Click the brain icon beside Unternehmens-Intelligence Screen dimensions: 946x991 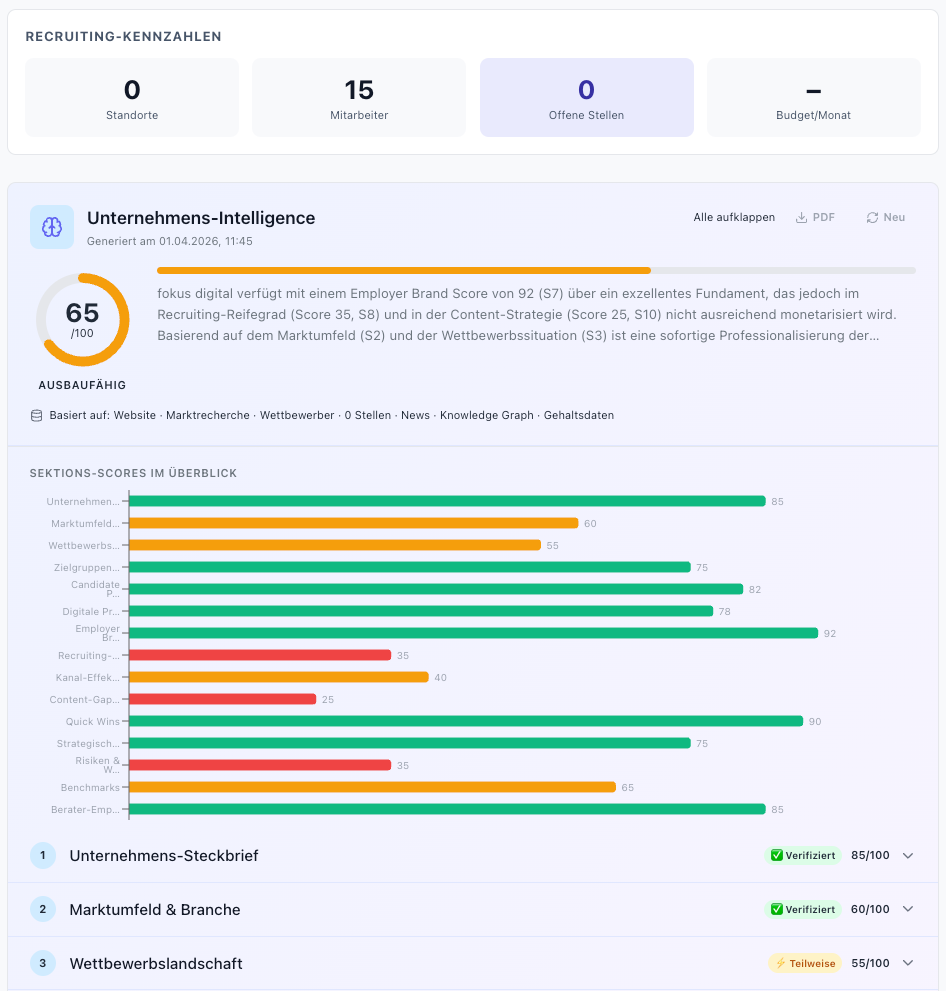52,227
